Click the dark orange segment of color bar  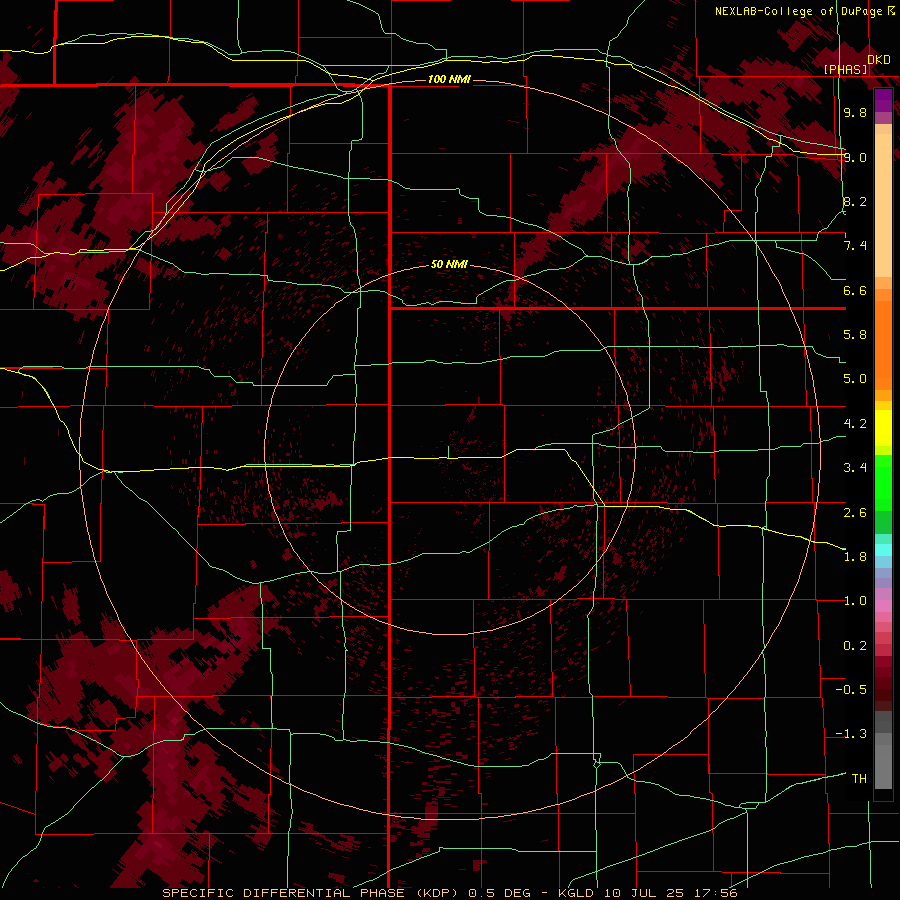[883, 344]
